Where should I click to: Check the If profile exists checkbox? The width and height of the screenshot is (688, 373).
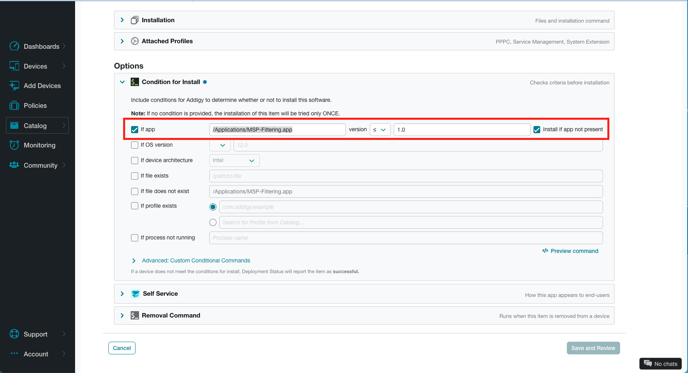click(135, 206)
